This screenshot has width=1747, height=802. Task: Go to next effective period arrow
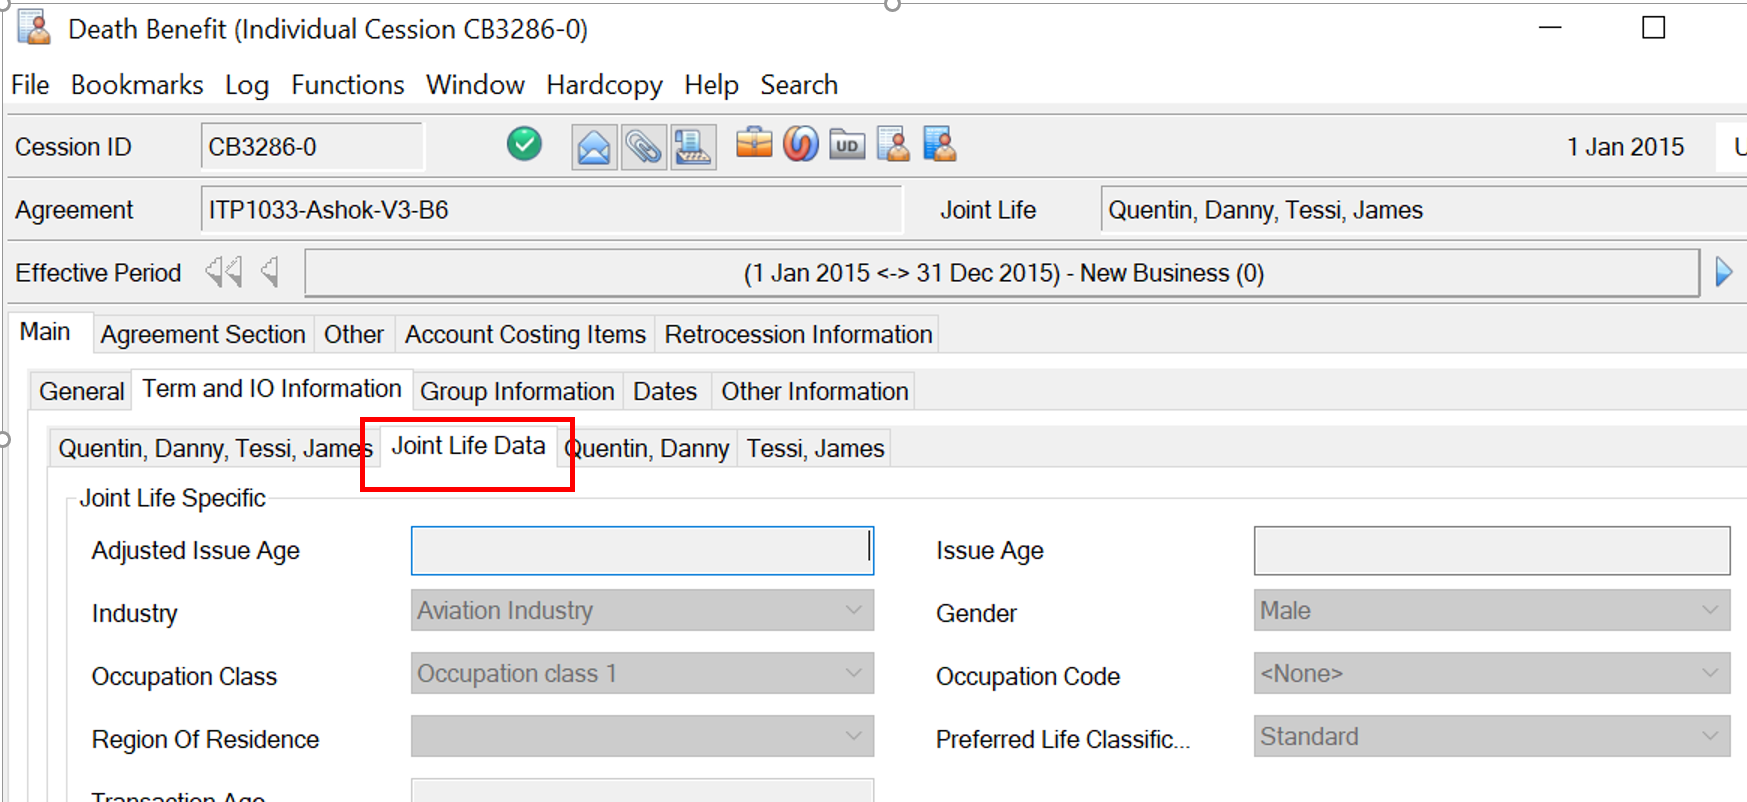pos(1724,273)
